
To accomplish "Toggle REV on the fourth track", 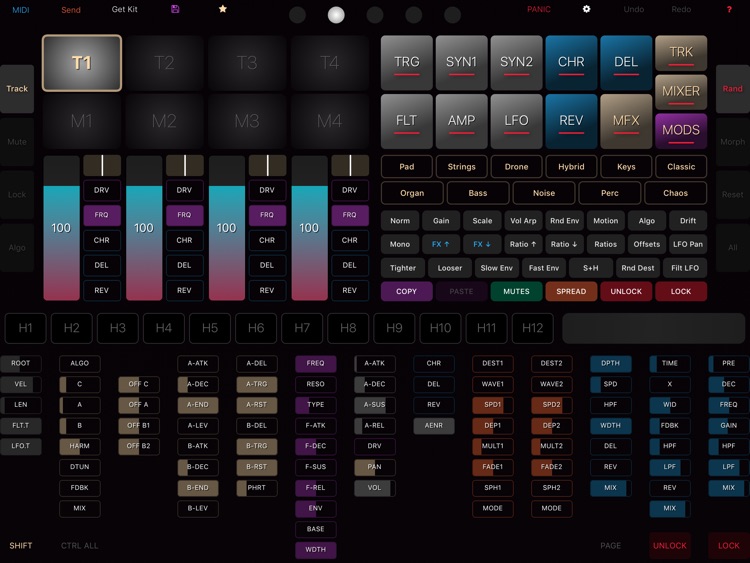I will pos(350,290).
